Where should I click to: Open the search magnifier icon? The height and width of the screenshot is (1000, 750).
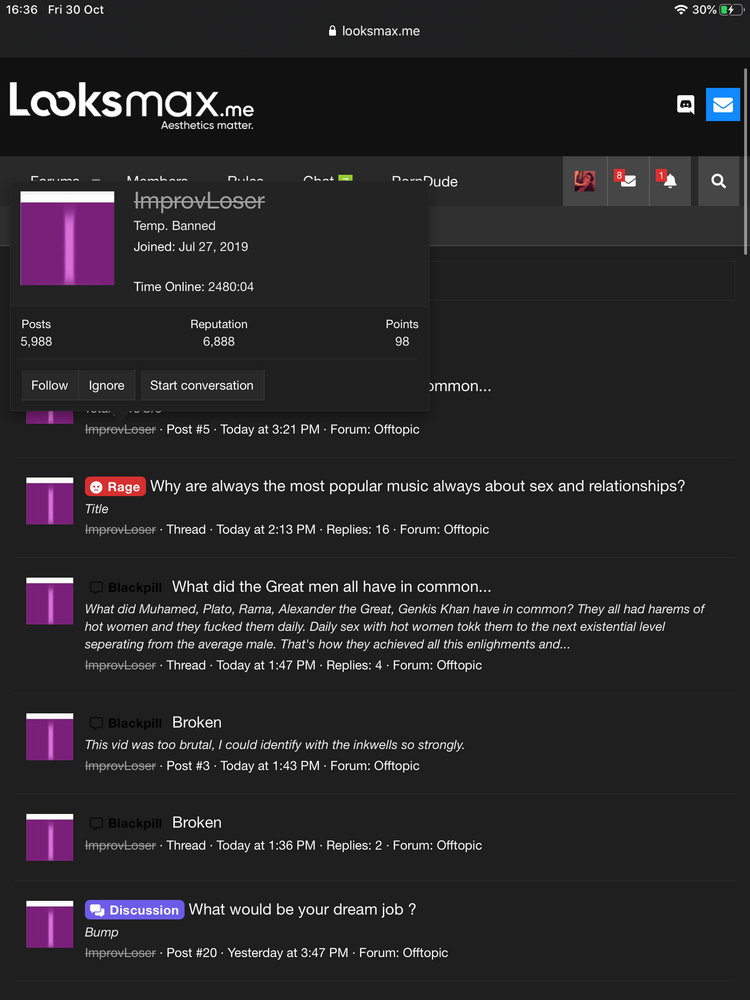tap(718, 181)
